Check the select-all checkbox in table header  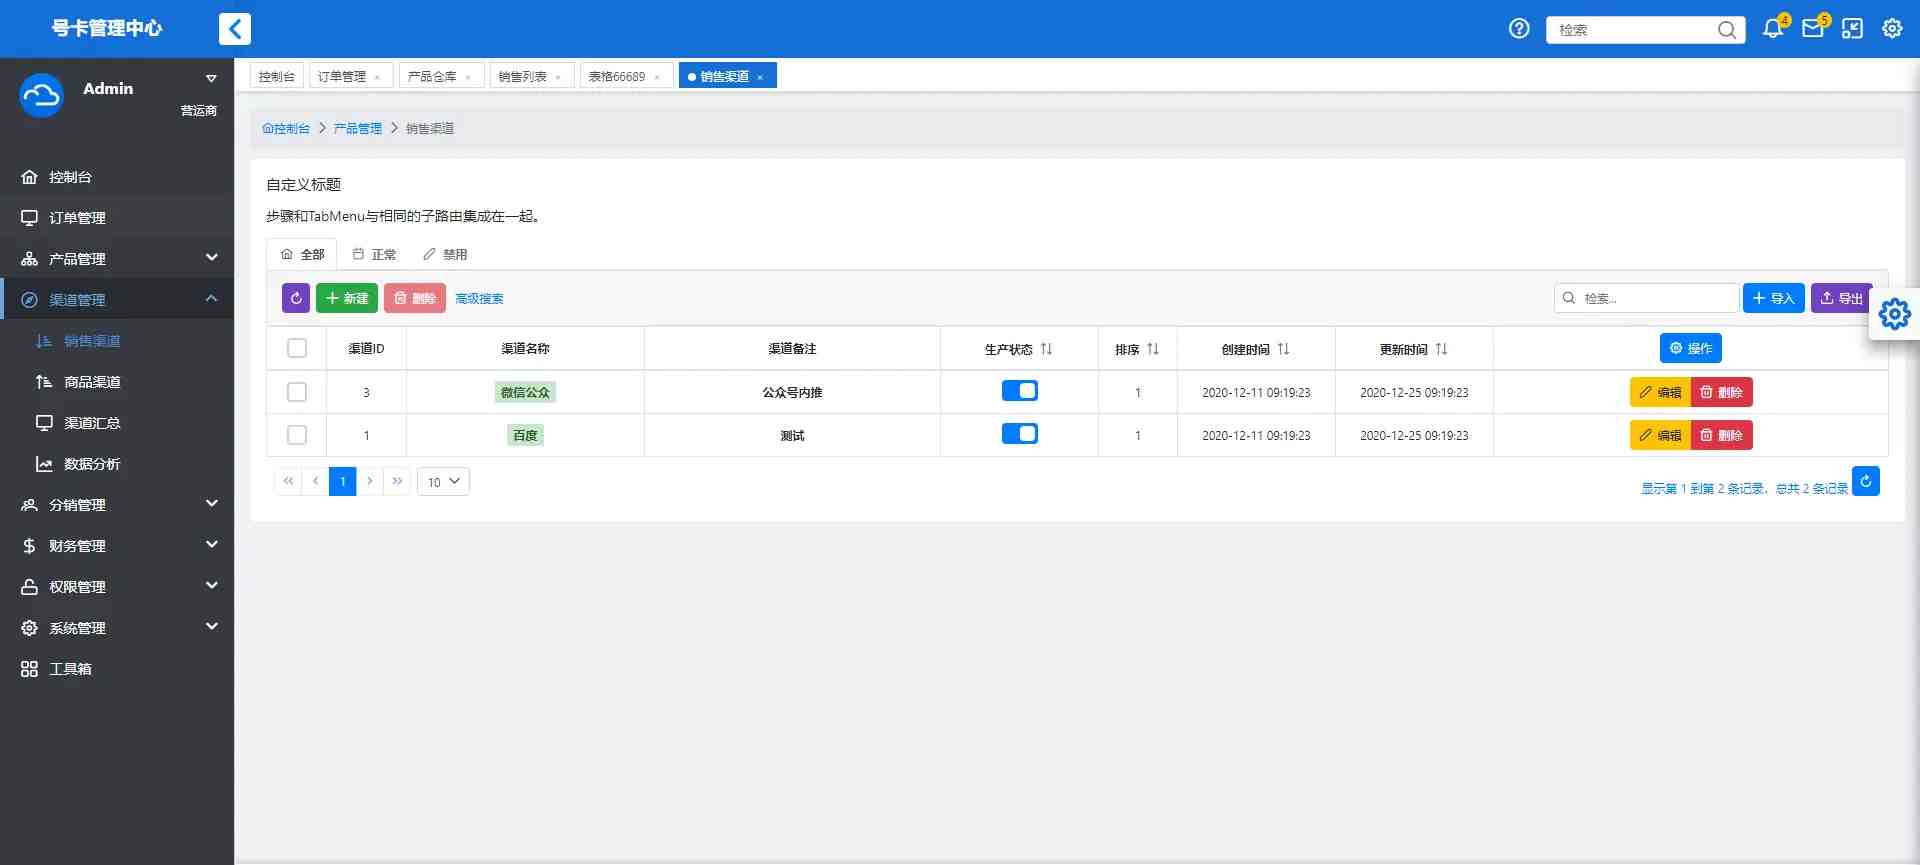point(297,348)
